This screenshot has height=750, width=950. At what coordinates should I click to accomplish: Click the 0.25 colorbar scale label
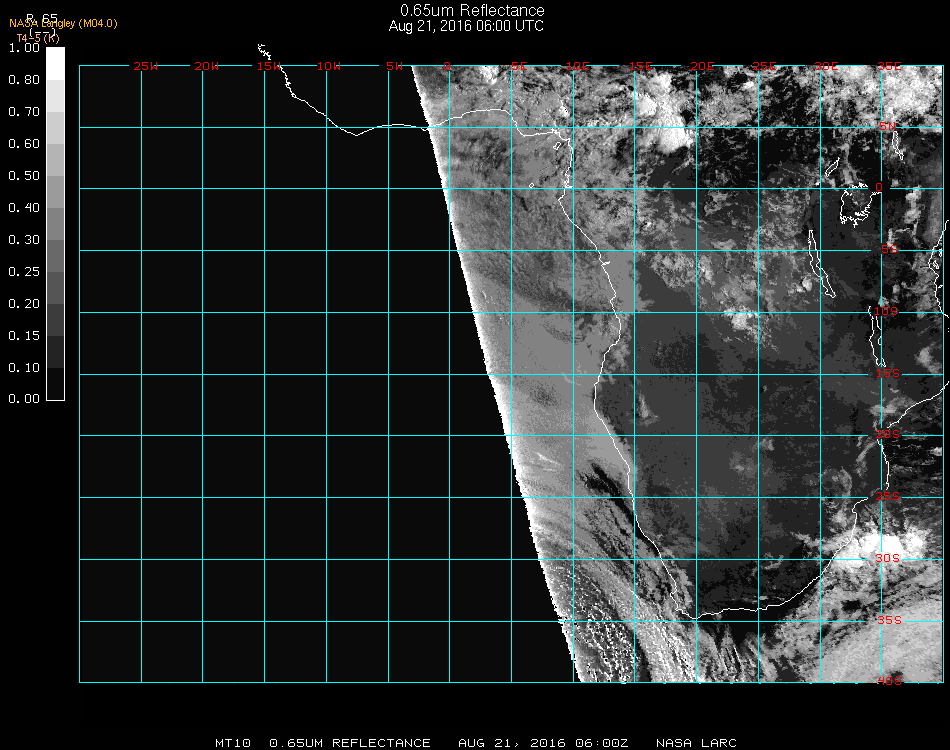pyautogui.click(x=23, y=272)
